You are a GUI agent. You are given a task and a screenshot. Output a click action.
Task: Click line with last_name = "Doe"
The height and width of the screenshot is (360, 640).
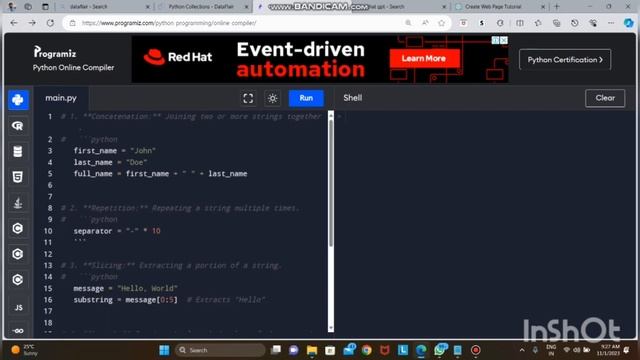(110, 162)
